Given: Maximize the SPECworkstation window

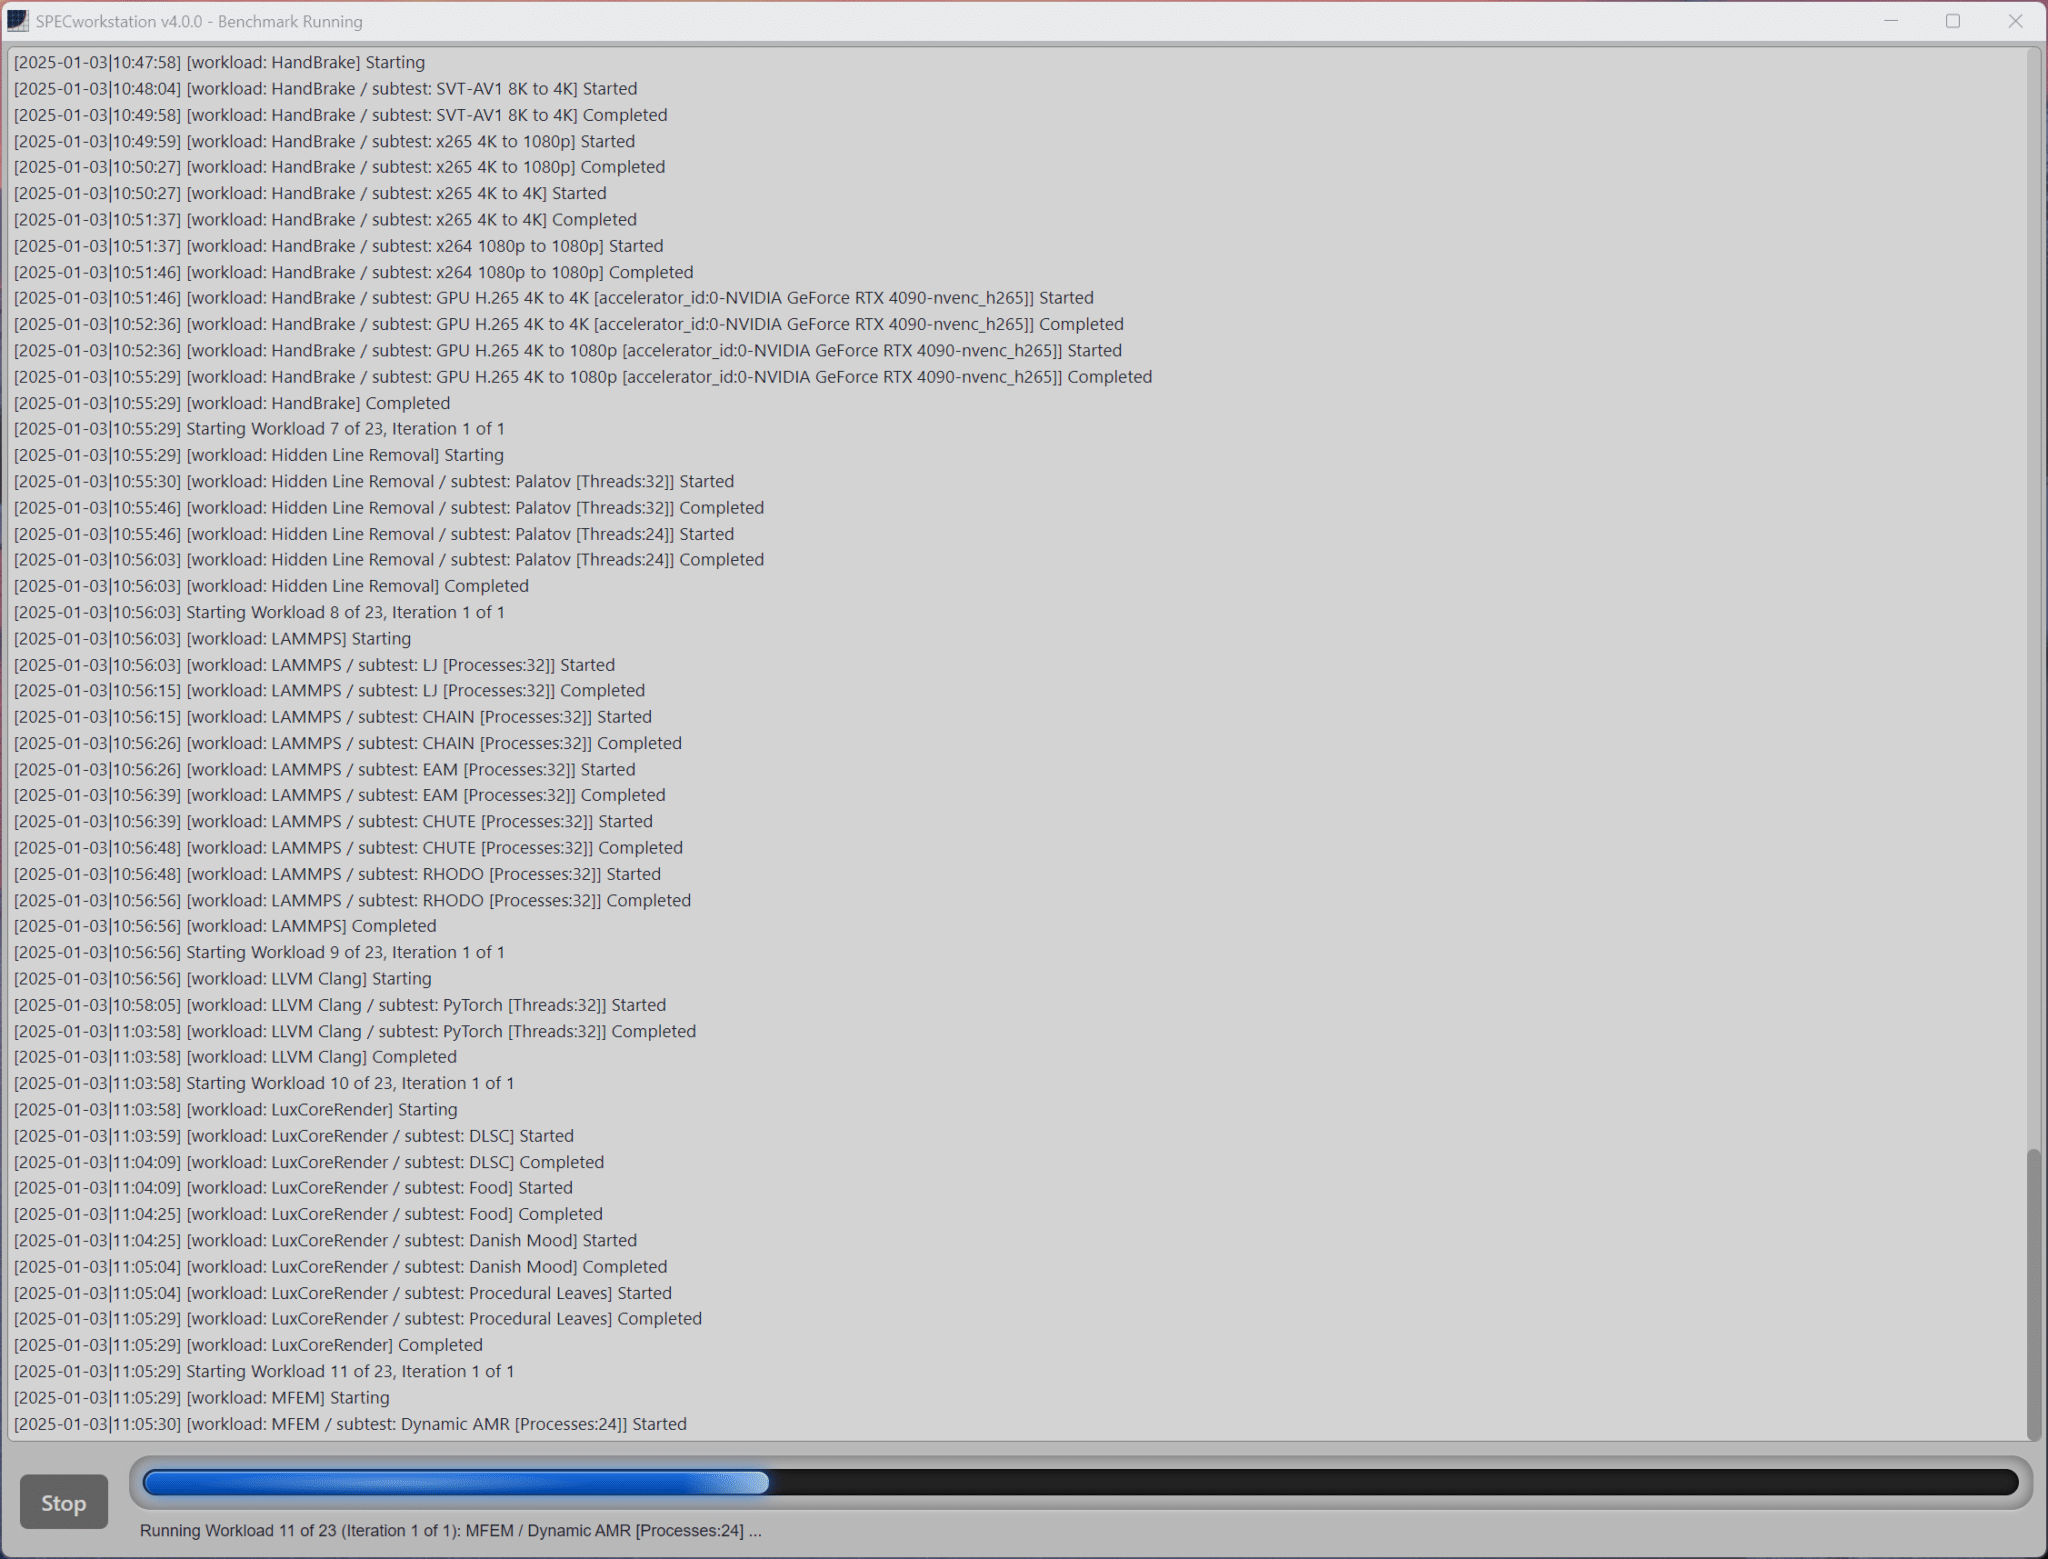Looking at the screenshot, I should coord(1953,21).
